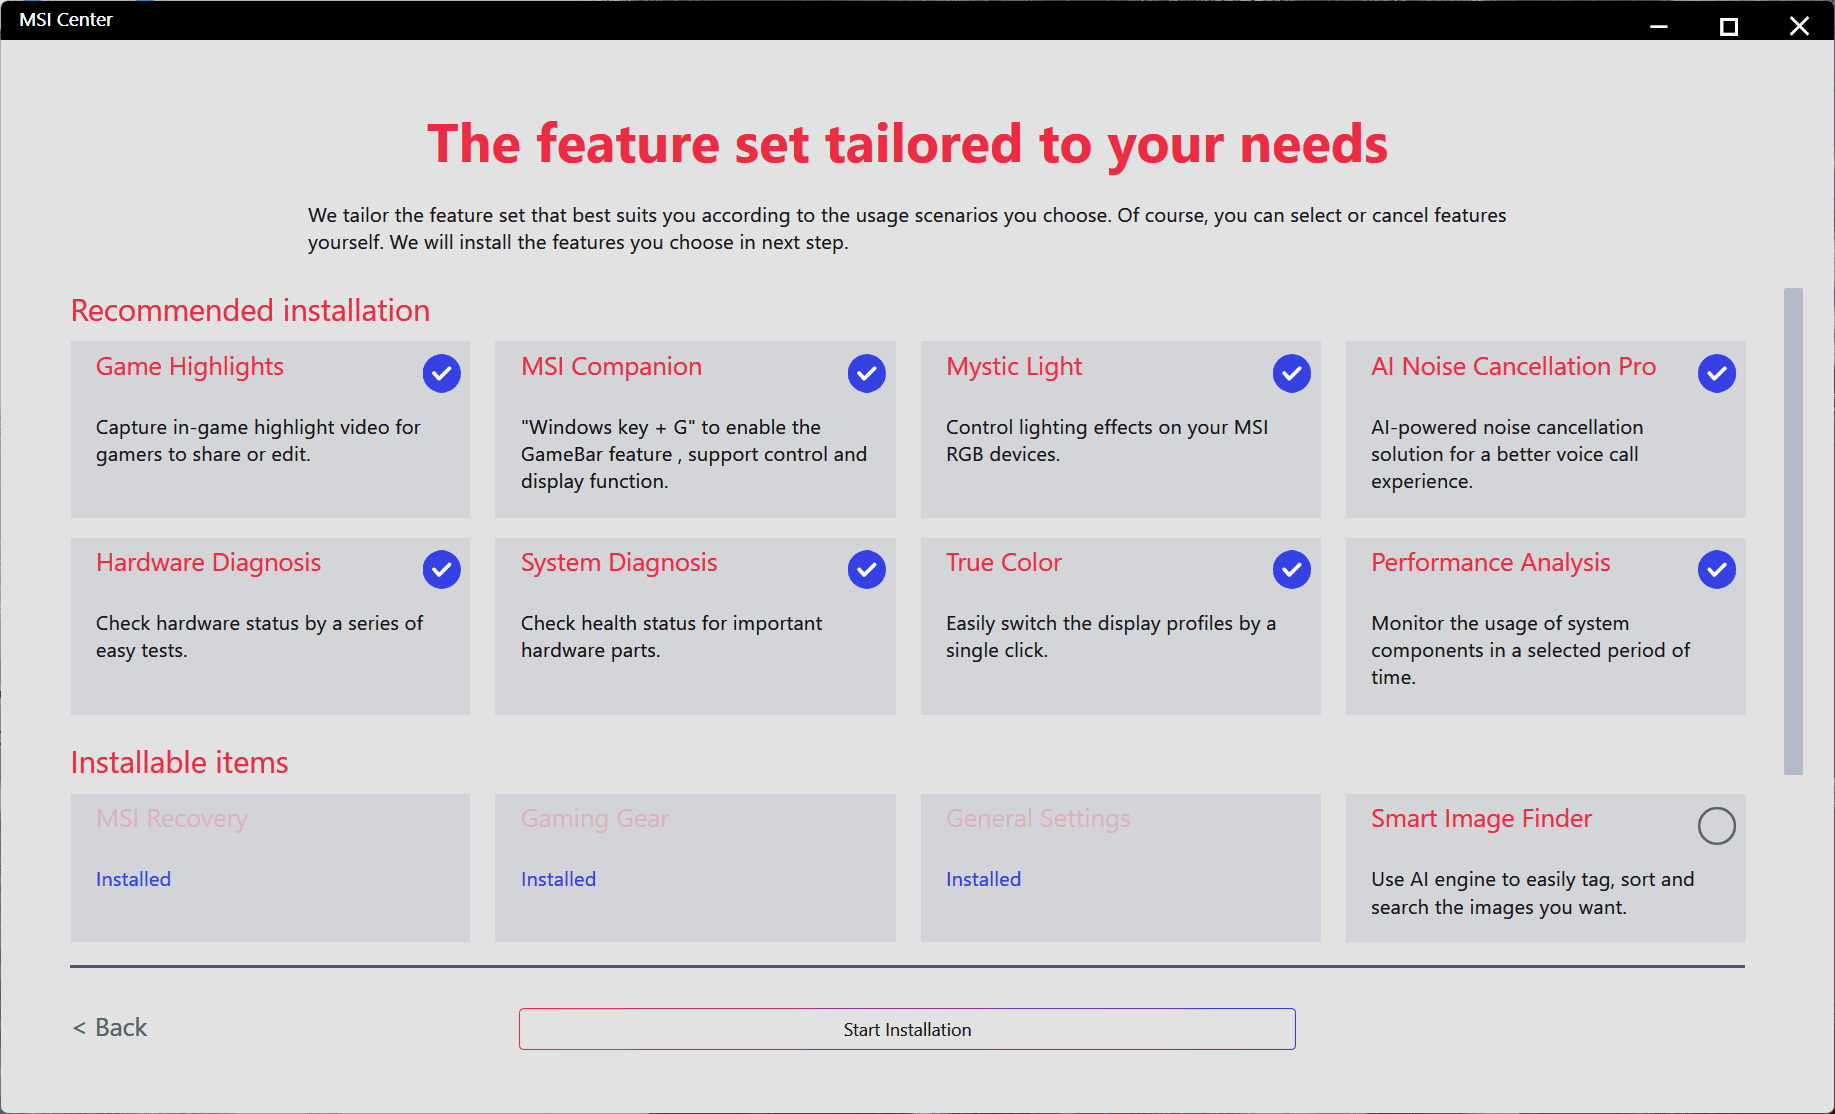The height and width of the screenshot is (1114, 1835).
Task: Click the Game Highlights title text
Action: [190, 367]
